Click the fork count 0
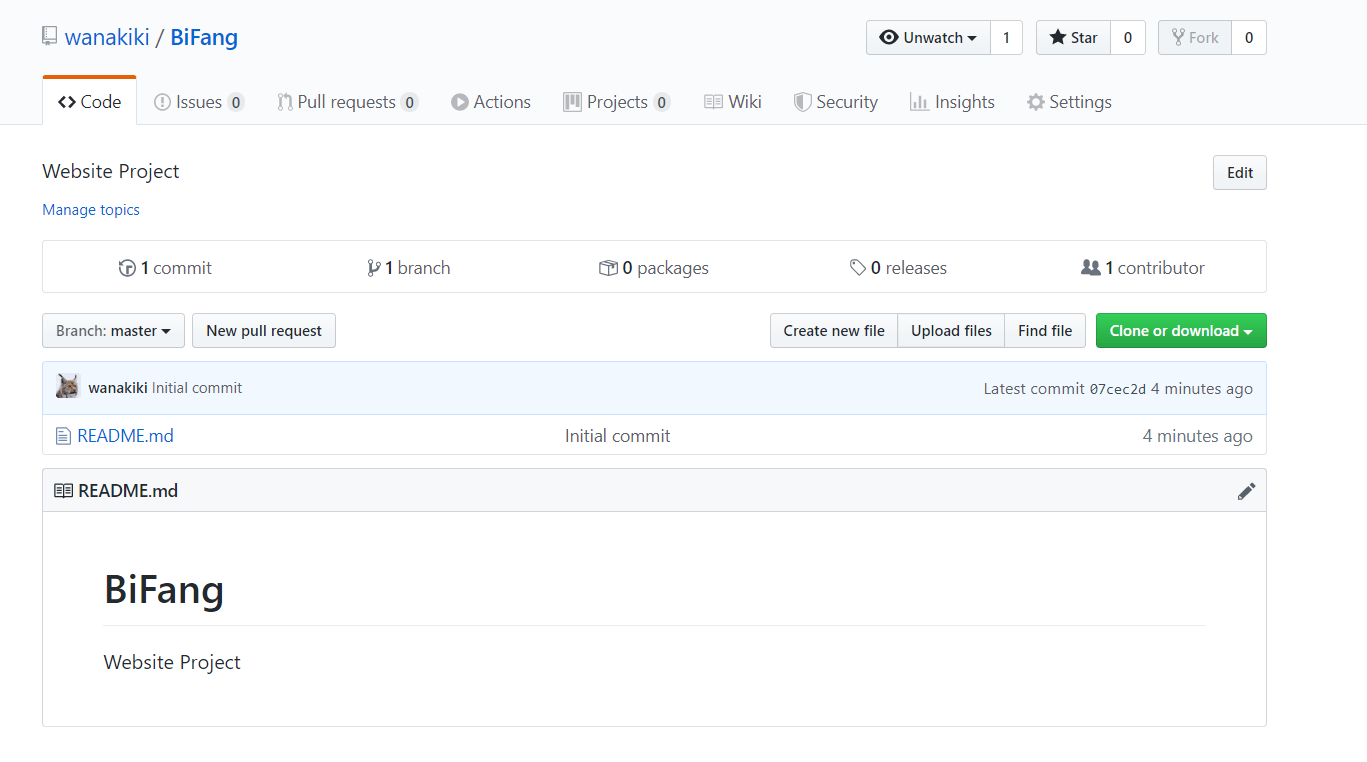1367x762 pixels. point(1249,38)
